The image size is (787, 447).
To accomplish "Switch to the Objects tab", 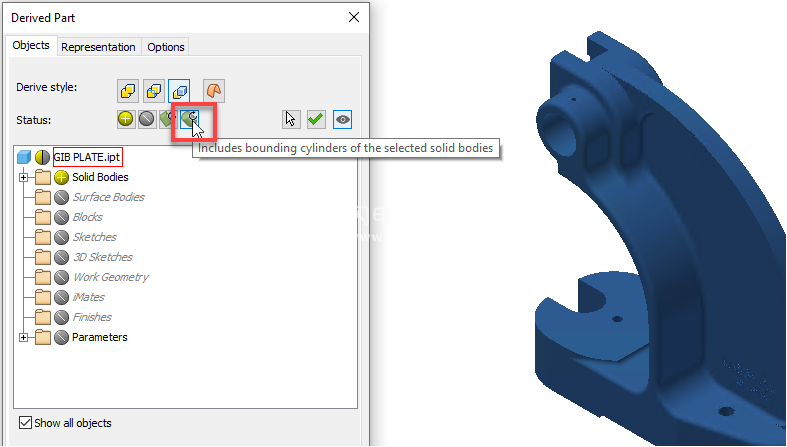I will point(31,45).
